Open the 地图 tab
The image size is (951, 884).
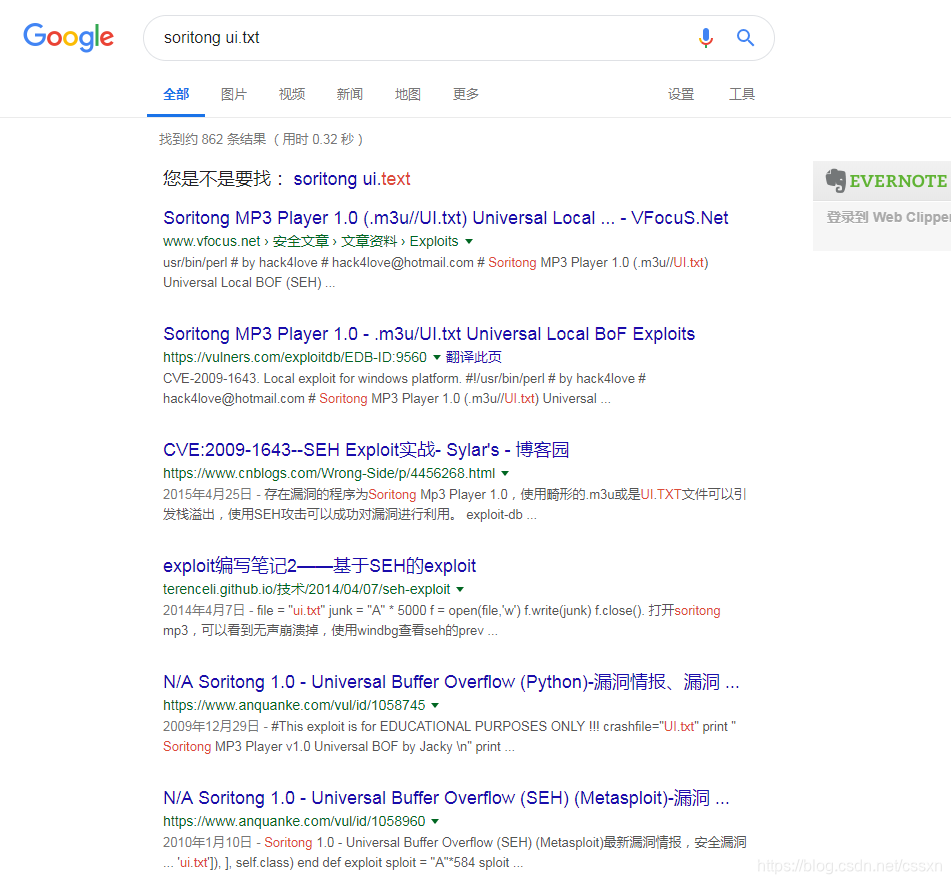click(408, 94)
